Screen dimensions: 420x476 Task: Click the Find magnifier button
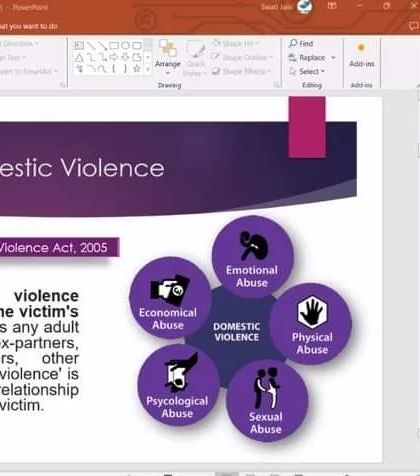click(301, 43)
